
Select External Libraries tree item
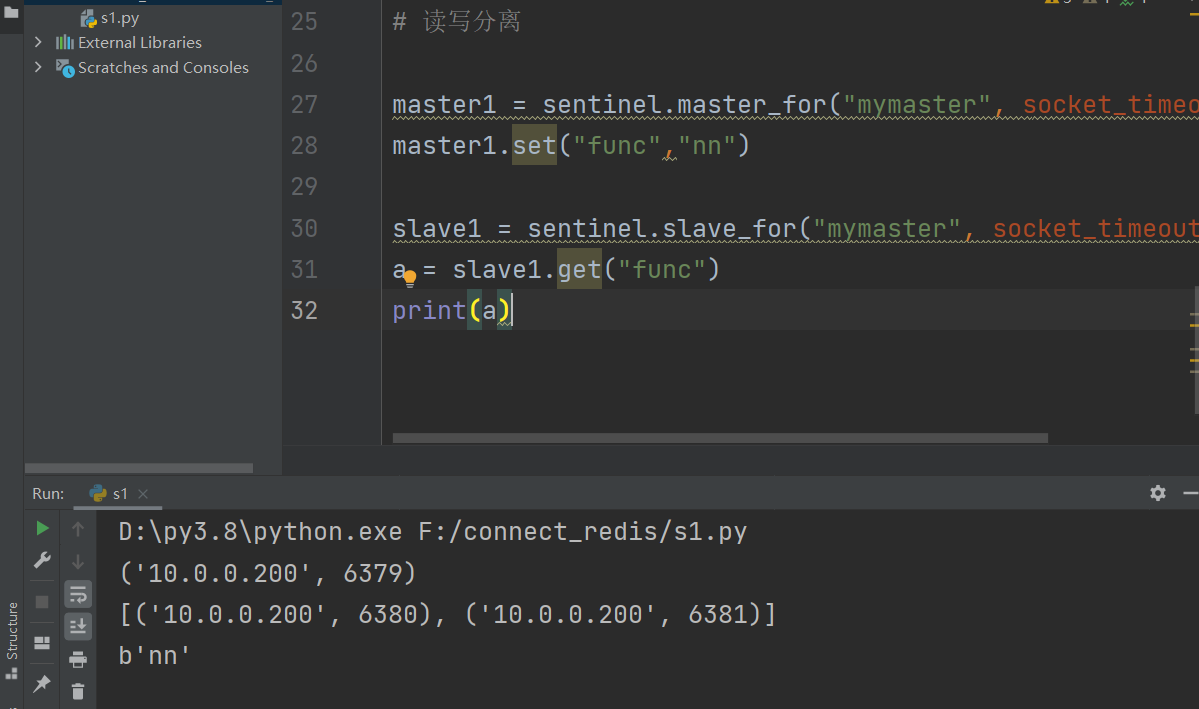[x=128, y=42]
